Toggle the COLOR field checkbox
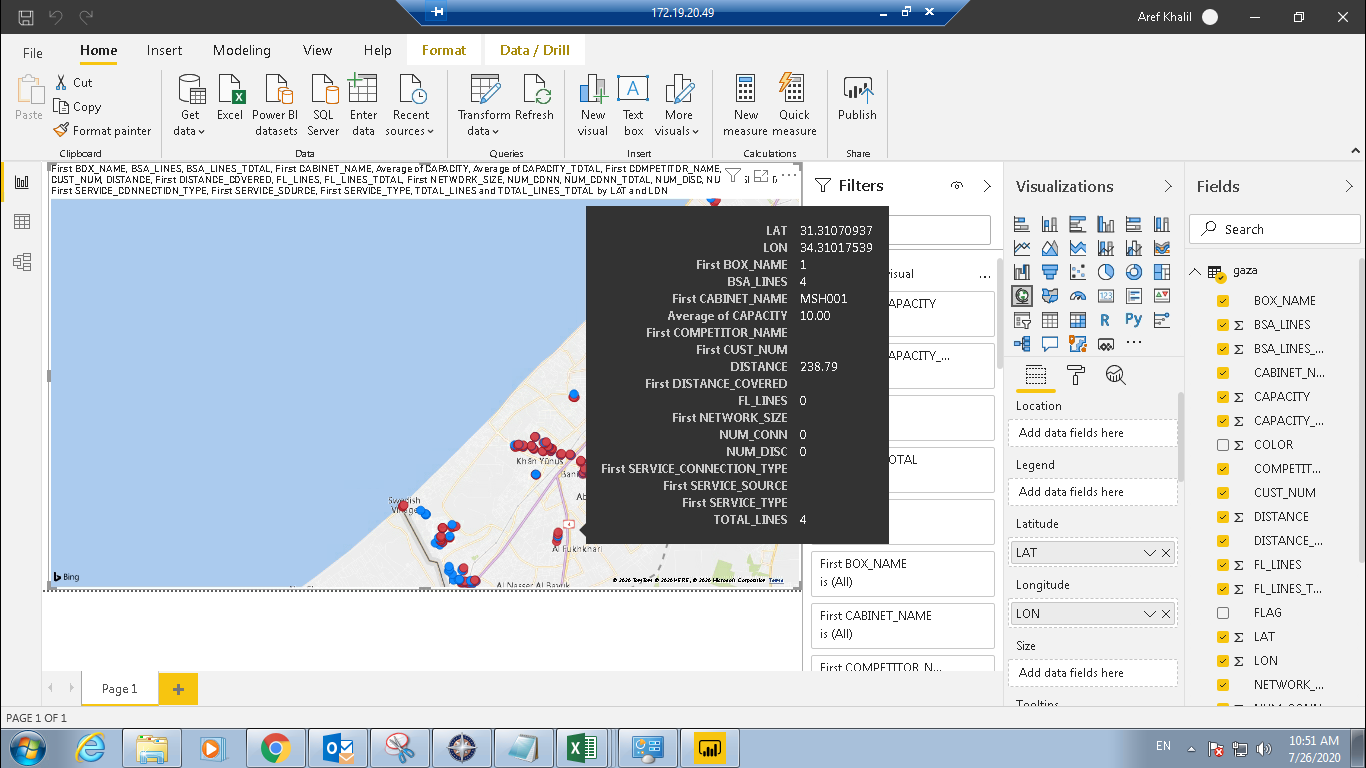The height and width of the screenshot is (768, 1366). pos(1223,445)
